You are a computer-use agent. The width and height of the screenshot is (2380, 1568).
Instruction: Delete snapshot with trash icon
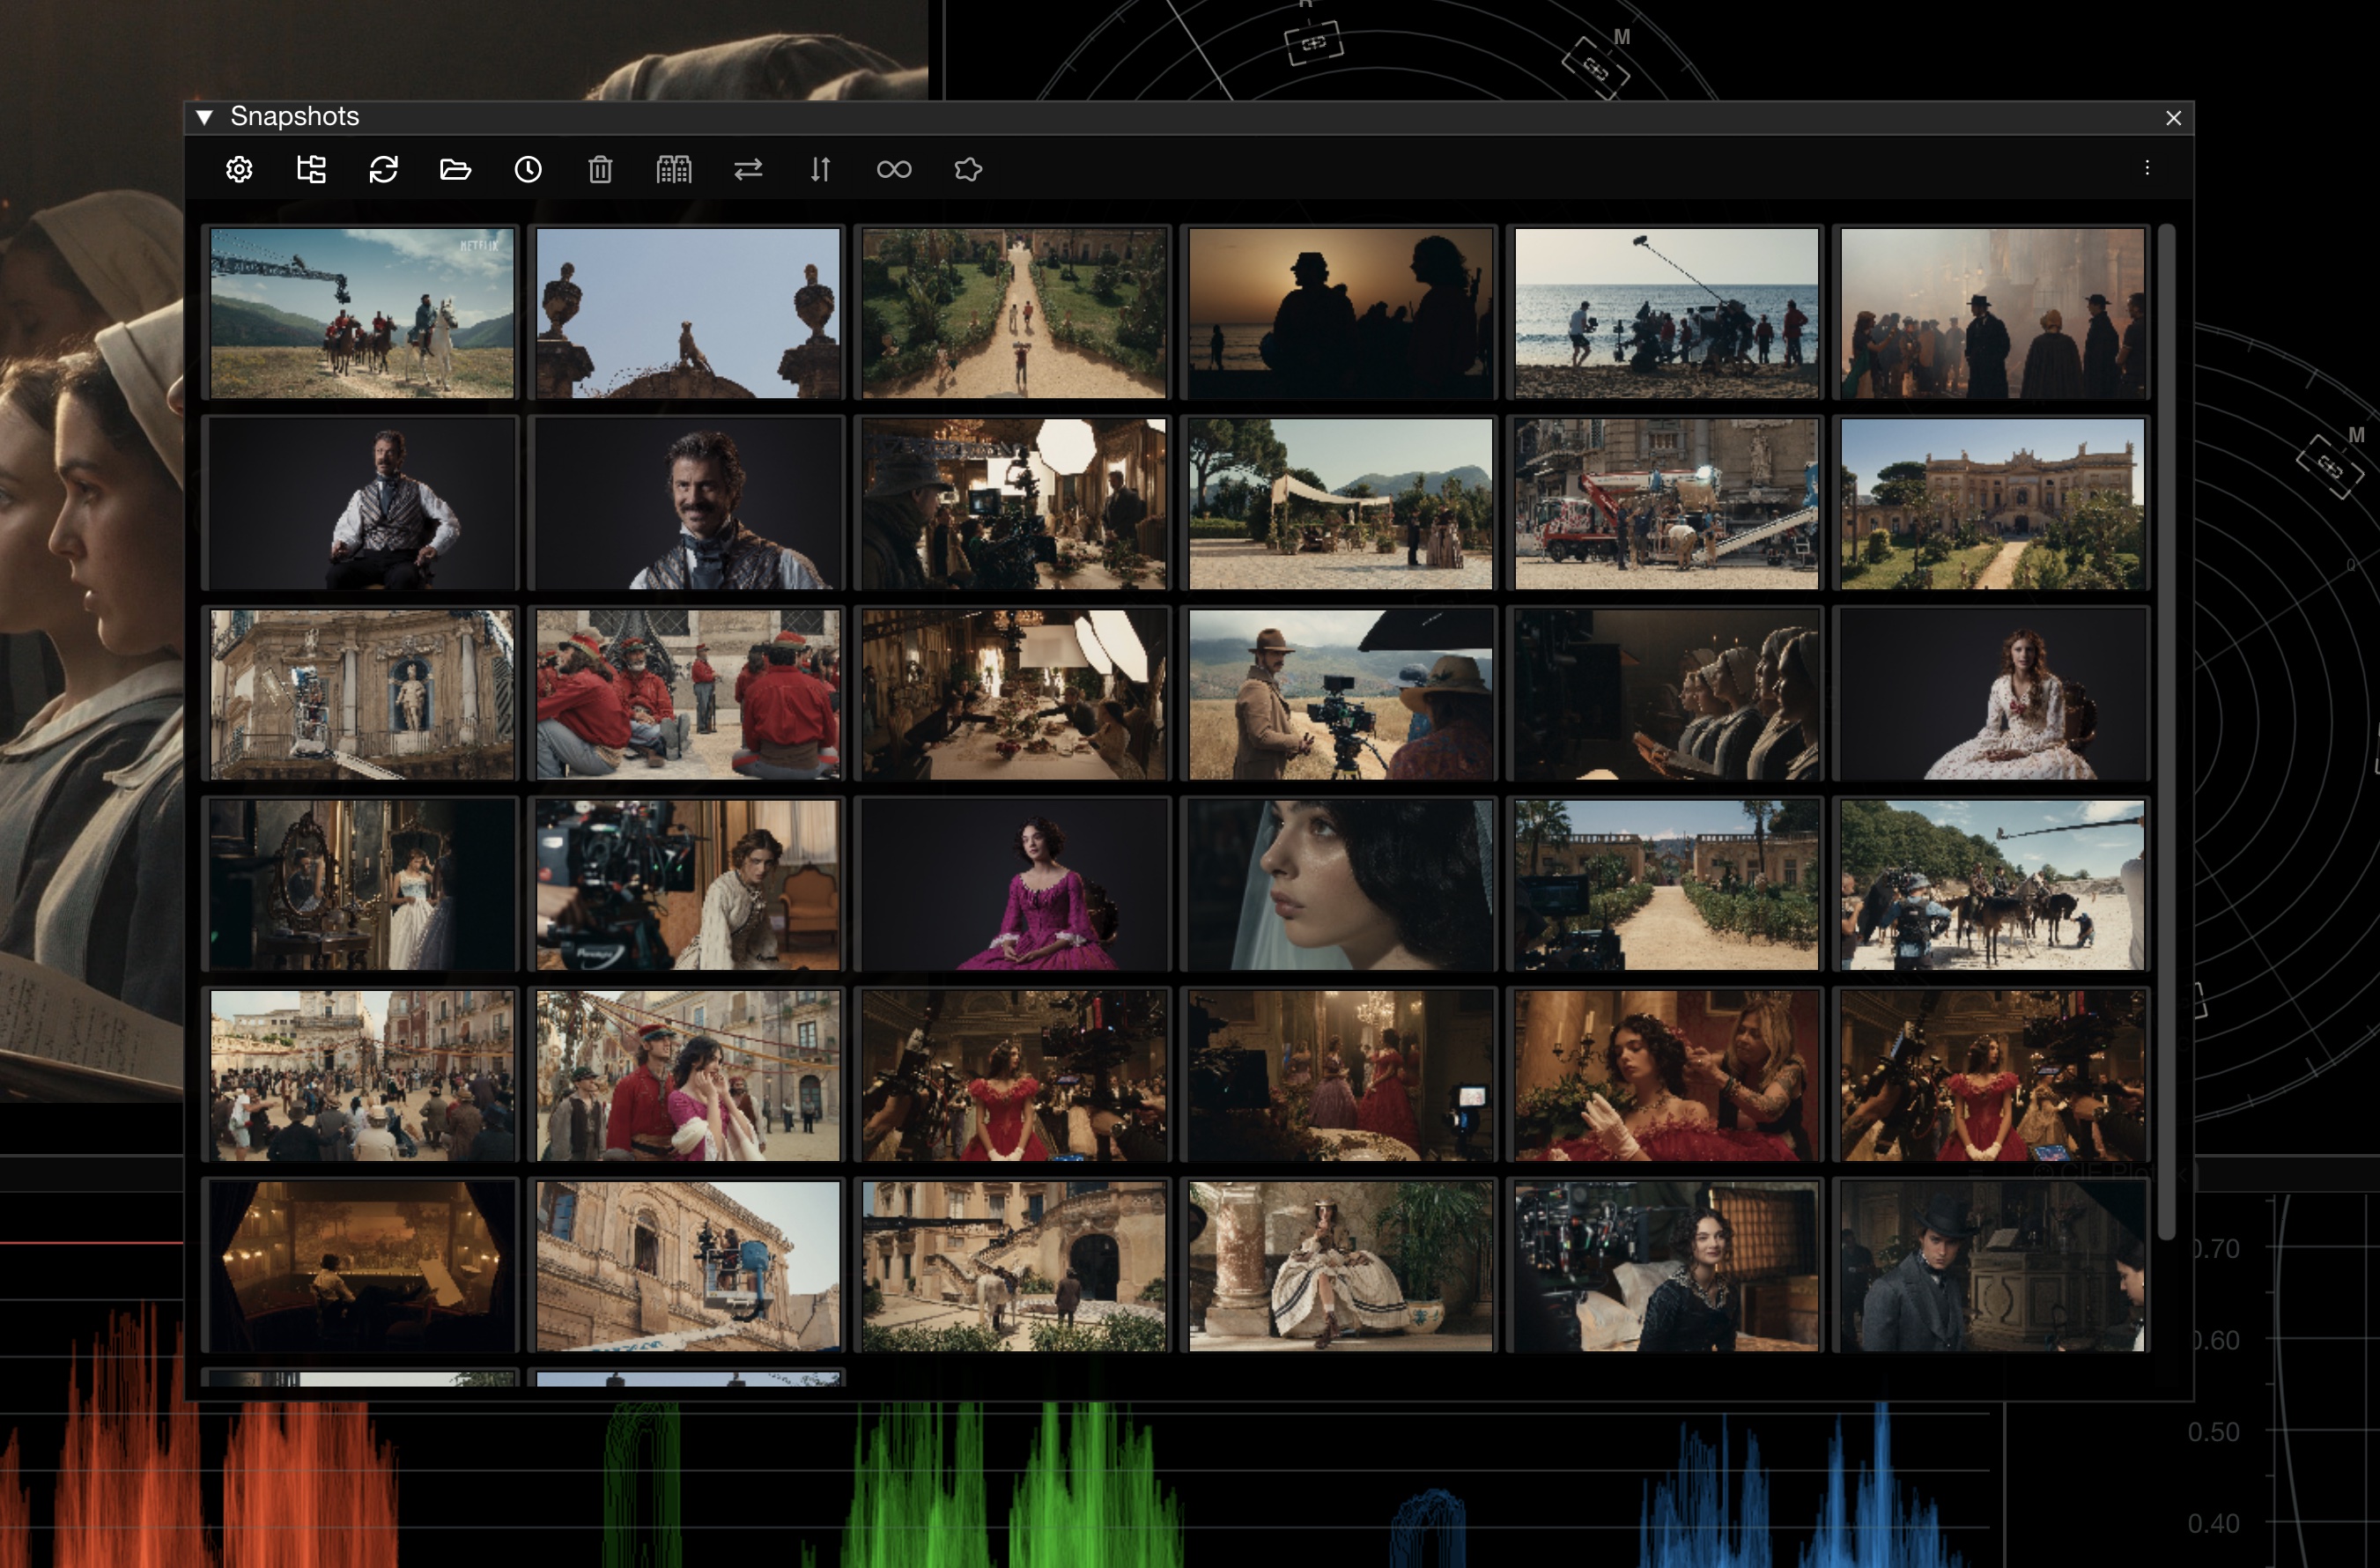click(600, 170)
